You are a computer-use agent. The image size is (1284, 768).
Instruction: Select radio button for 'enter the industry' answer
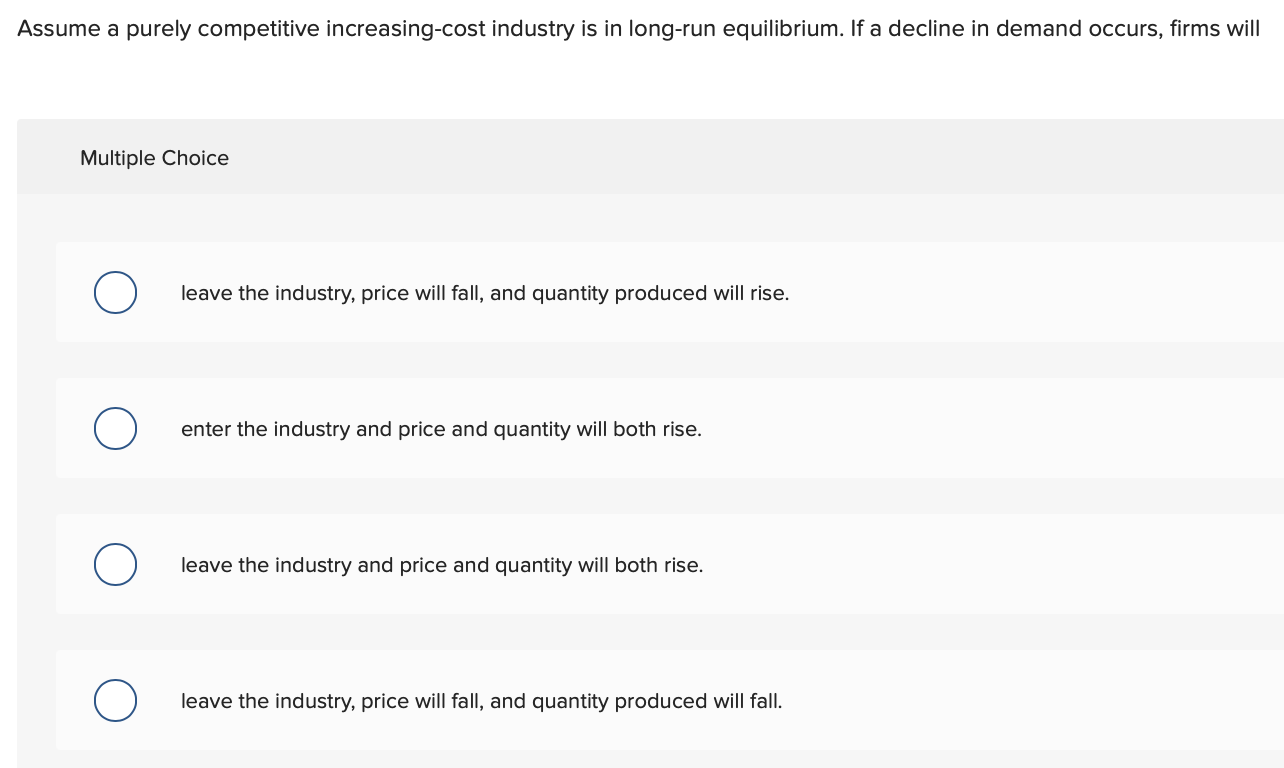point(116,428)
